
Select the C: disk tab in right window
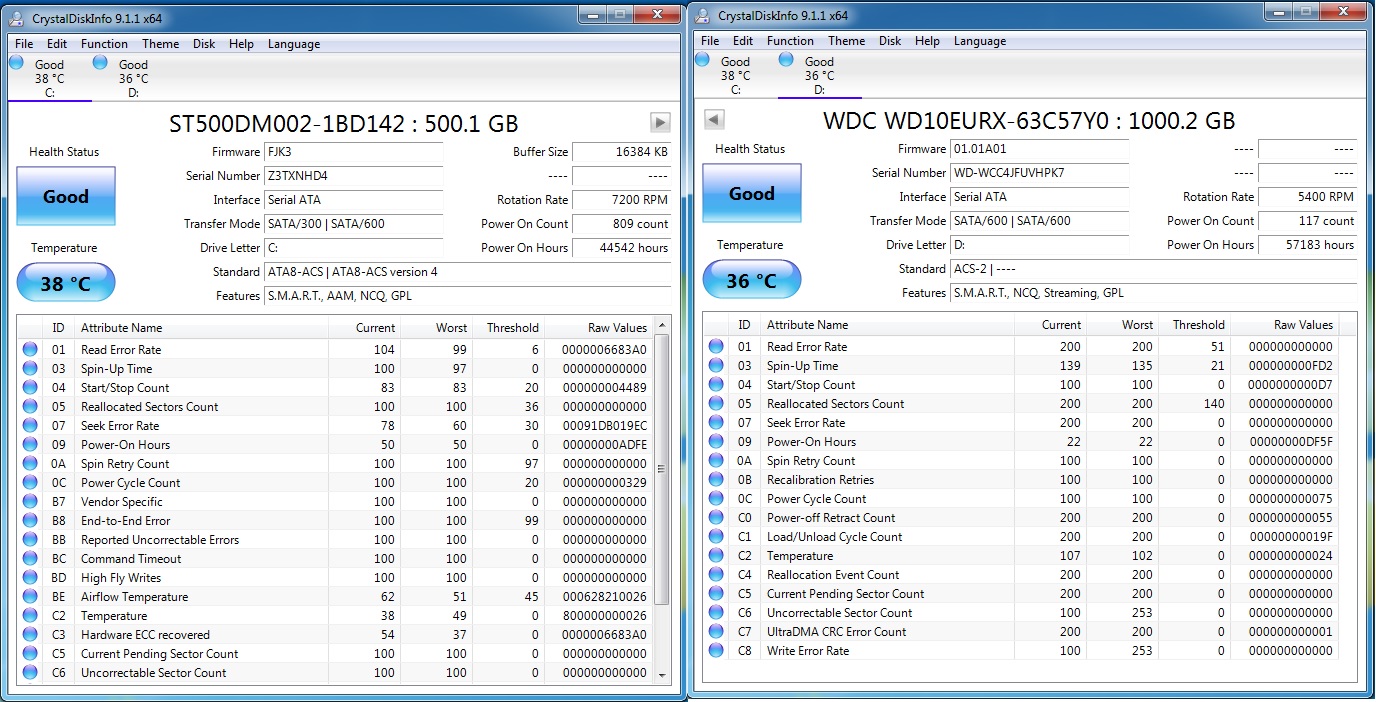(735, 75)
